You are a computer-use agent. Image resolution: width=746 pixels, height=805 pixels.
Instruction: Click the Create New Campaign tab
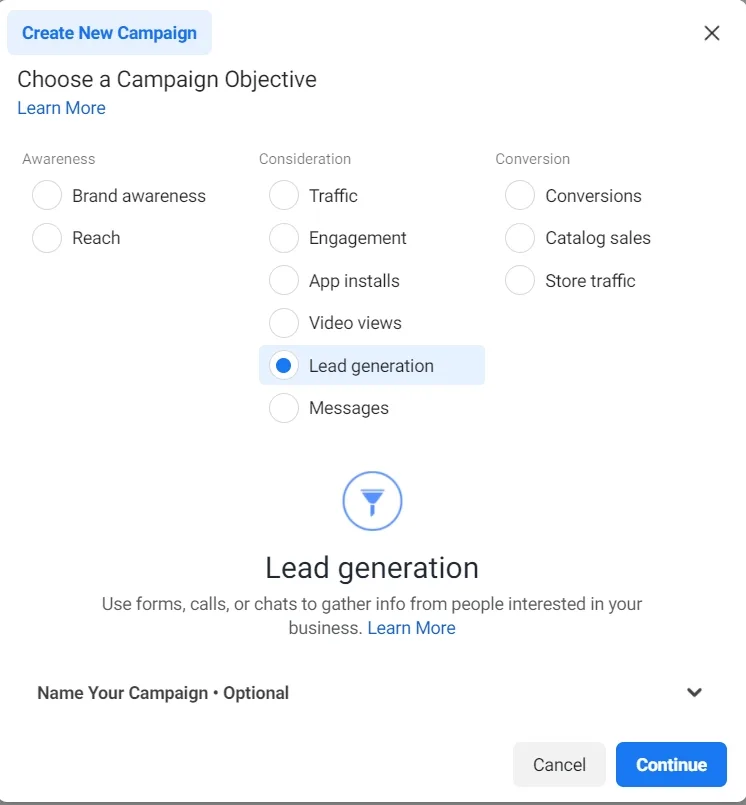pyautogui.click(x=109, y=32)
